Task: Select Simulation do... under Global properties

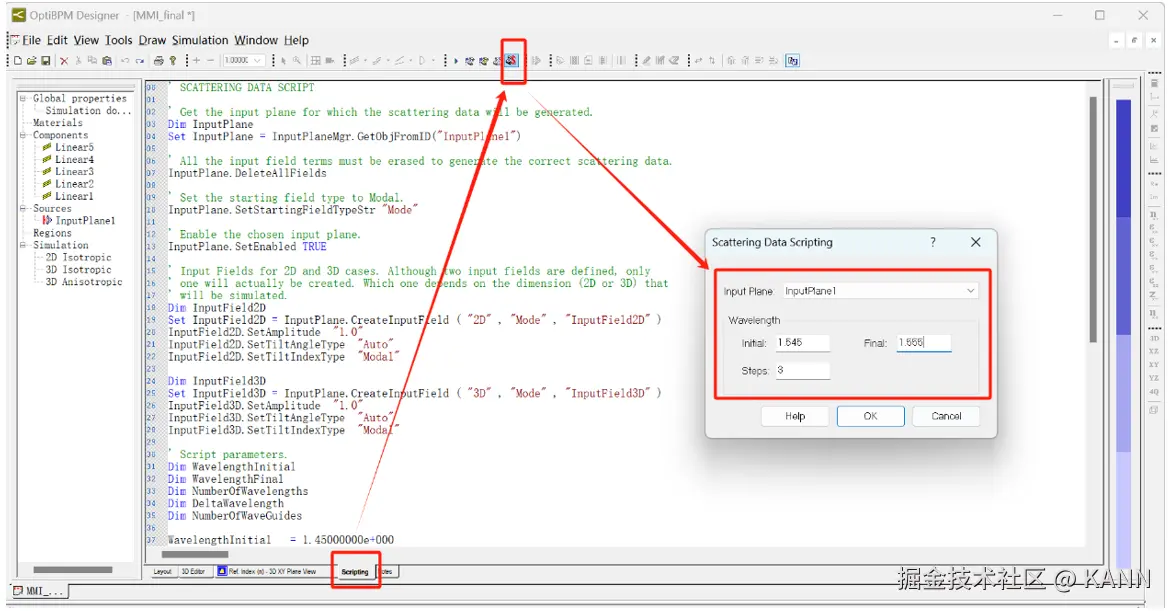Action: (x=88, y=110)
